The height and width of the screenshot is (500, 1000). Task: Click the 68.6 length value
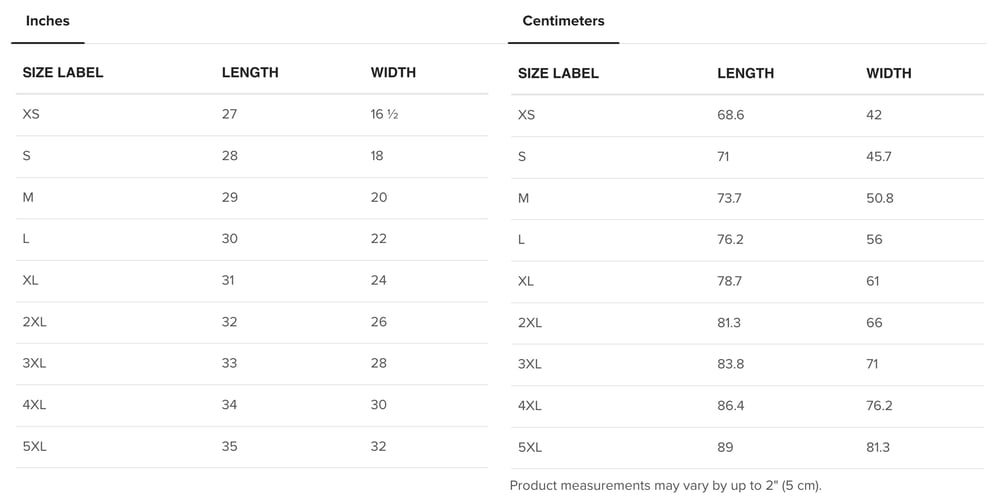point(730,115)
